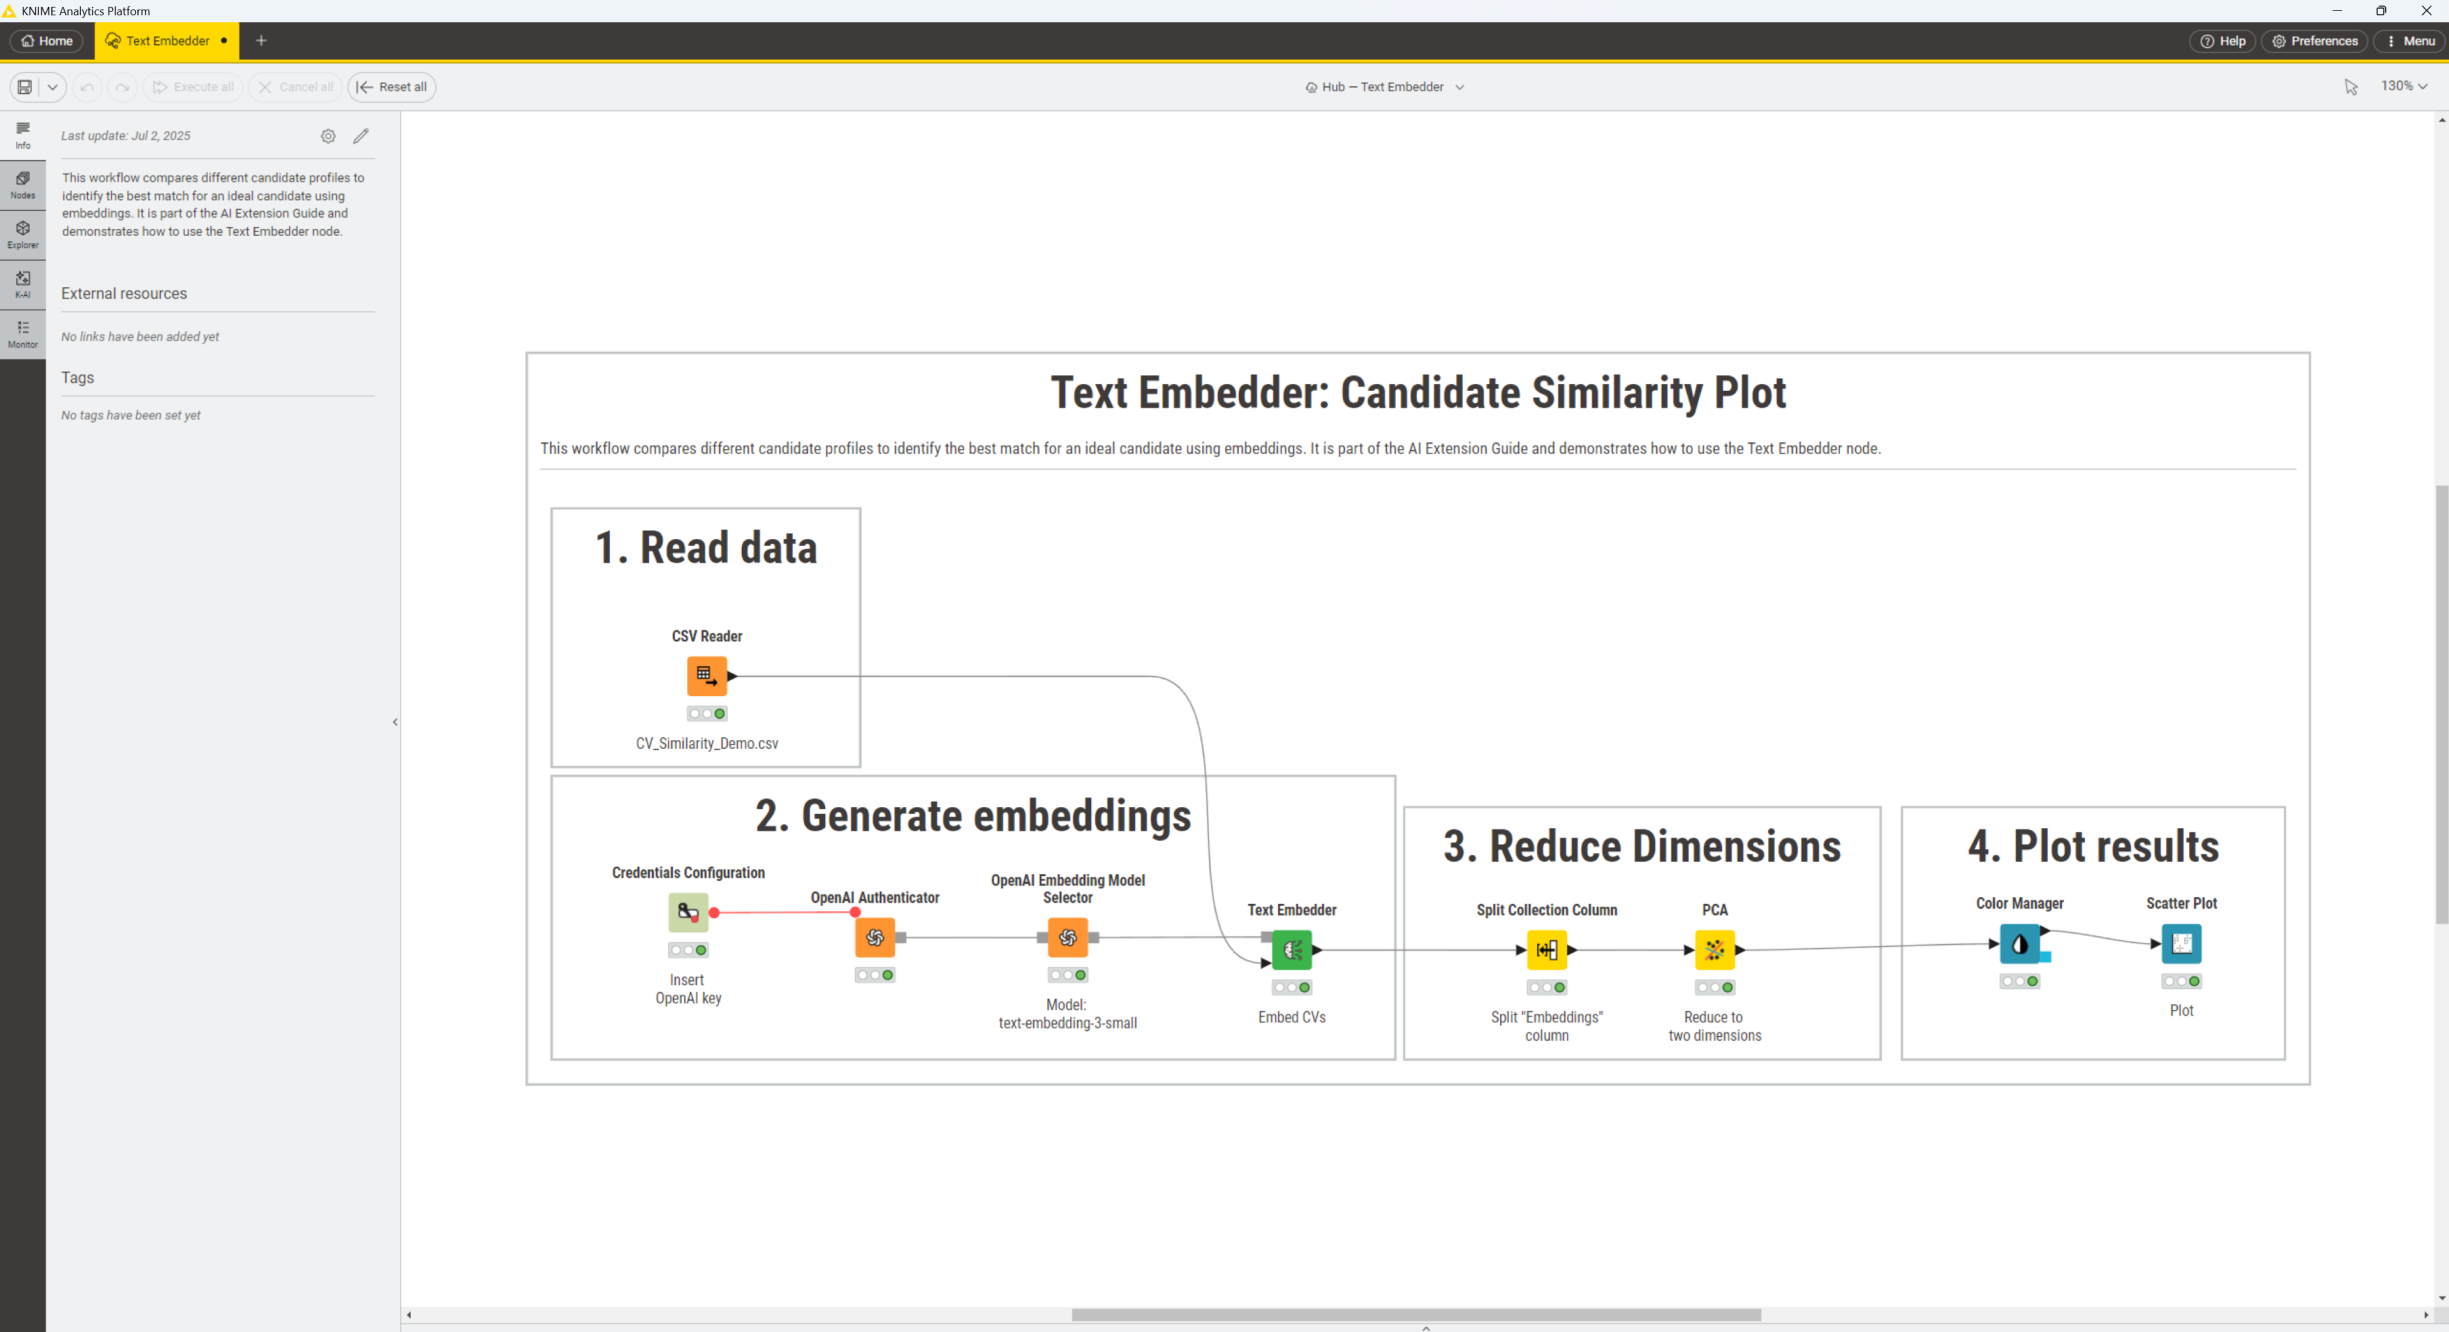
Task: Click the CV_Similarity_Demo.csv node label
Action: click(707, 743)
